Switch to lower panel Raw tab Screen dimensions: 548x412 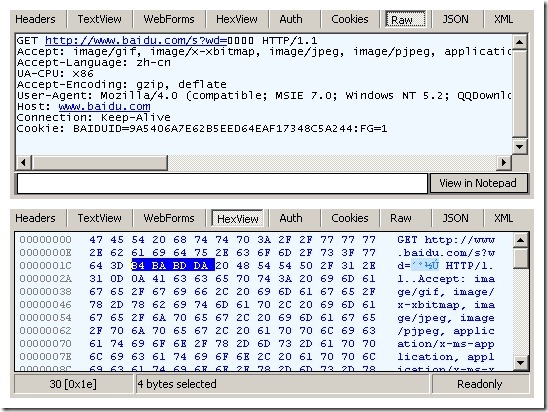pyautogui.click(x=401, y=218)
